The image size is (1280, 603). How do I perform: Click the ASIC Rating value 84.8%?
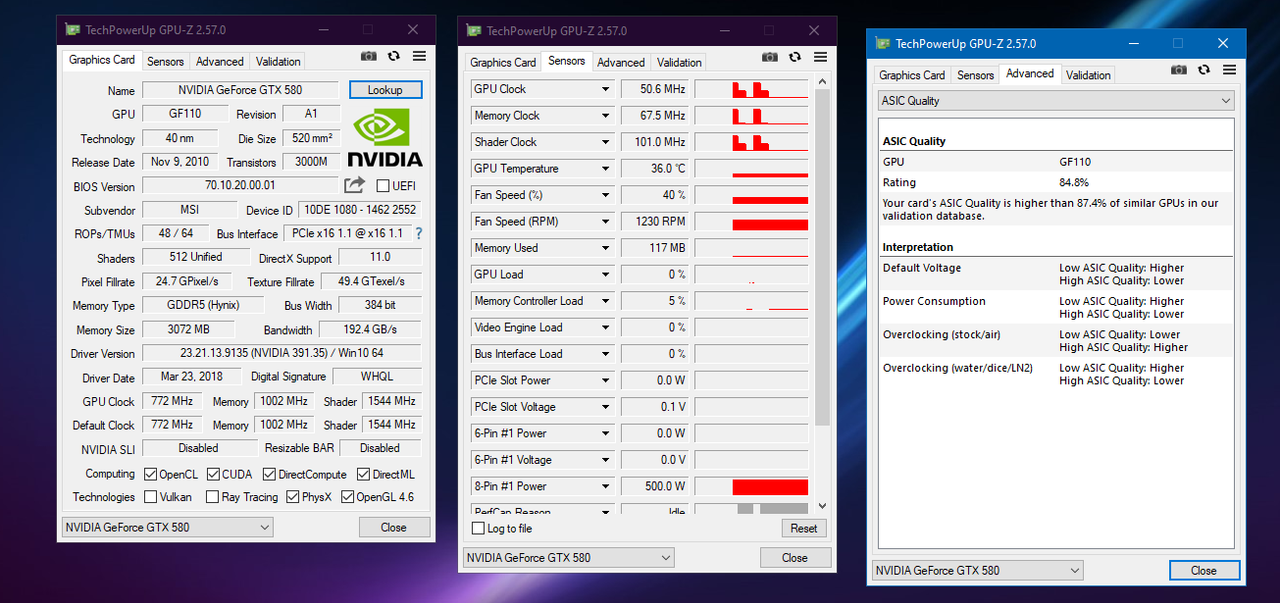click(x=1074, y=183)
